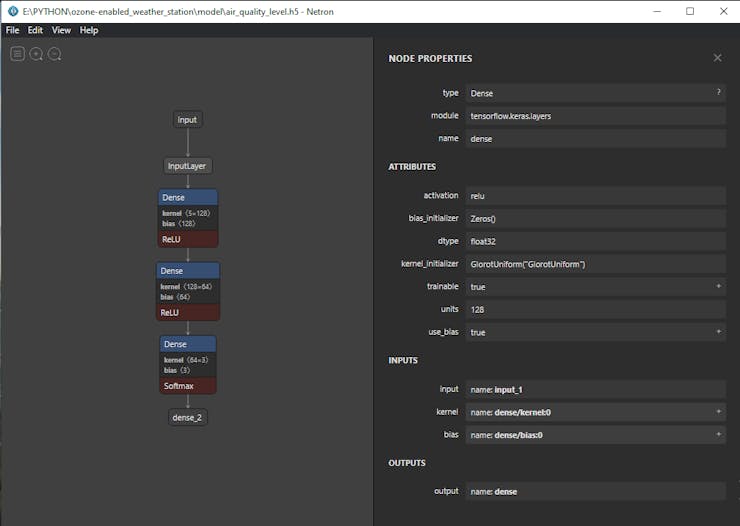Click the Netron app icon in title bar
This screenshot has height=526, width=740.
12,11
